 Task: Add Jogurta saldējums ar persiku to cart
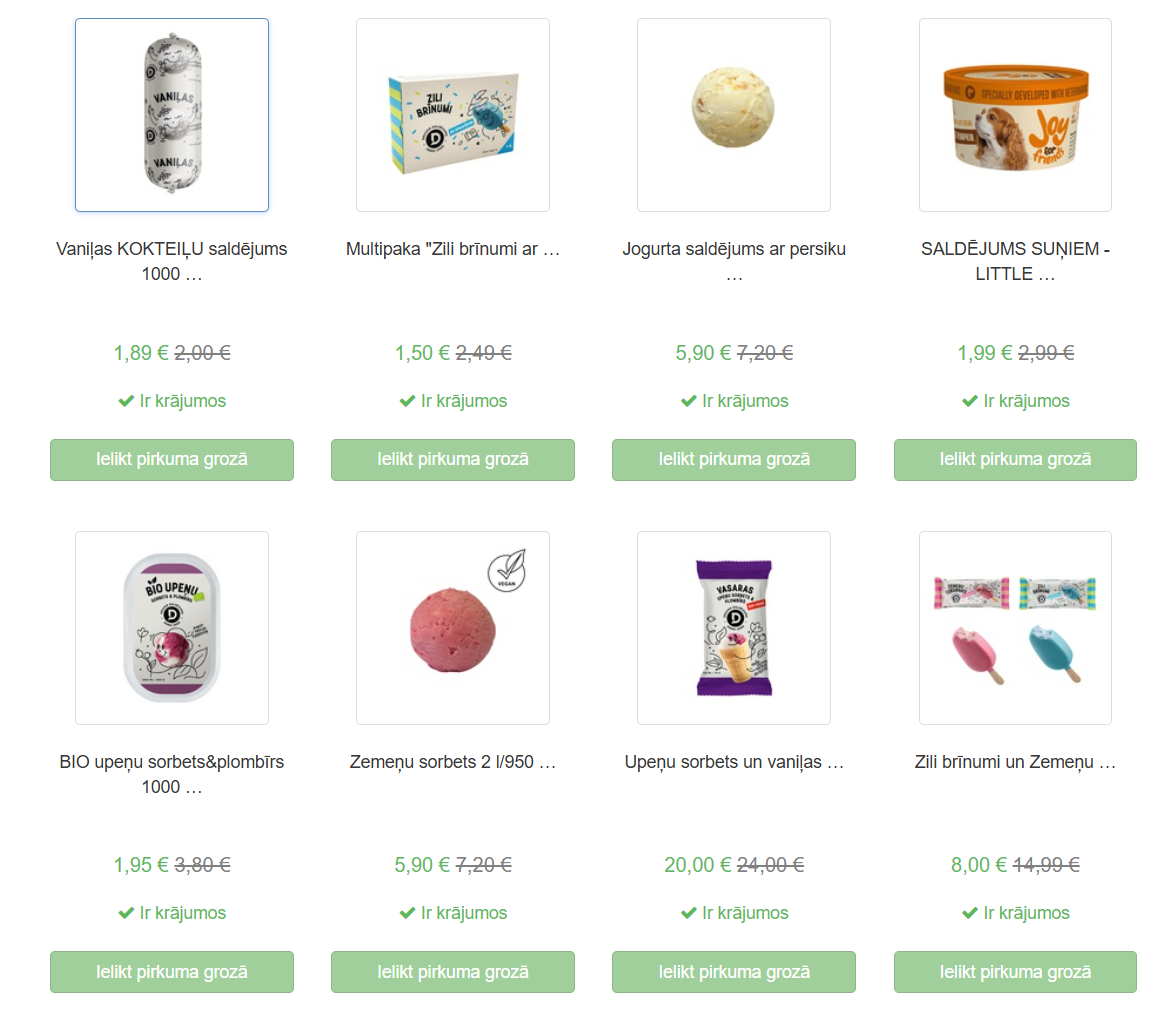tap(734, 459)
